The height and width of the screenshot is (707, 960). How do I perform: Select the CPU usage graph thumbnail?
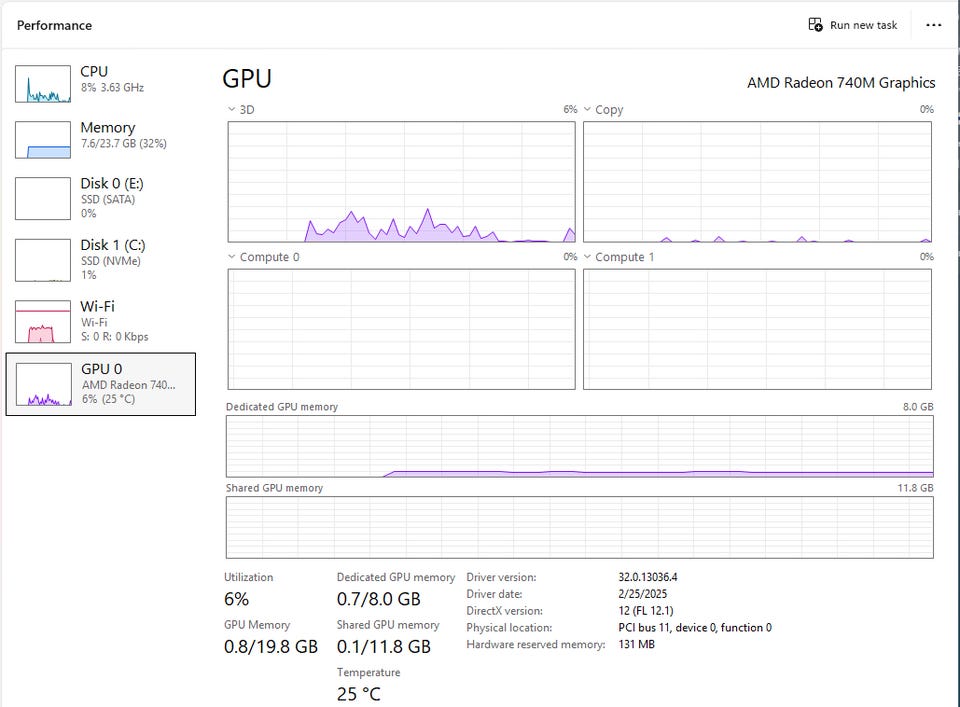point(43,84)
